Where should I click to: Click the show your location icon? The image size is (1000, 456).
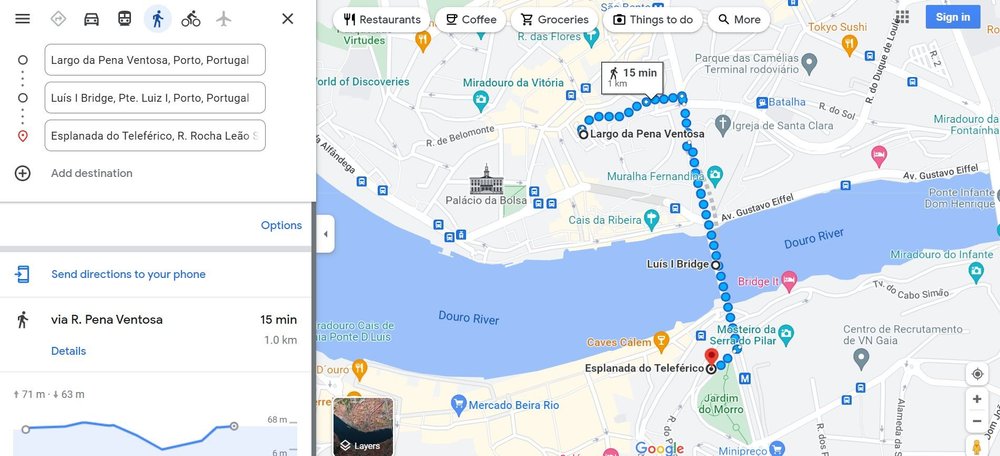(976, 374)
